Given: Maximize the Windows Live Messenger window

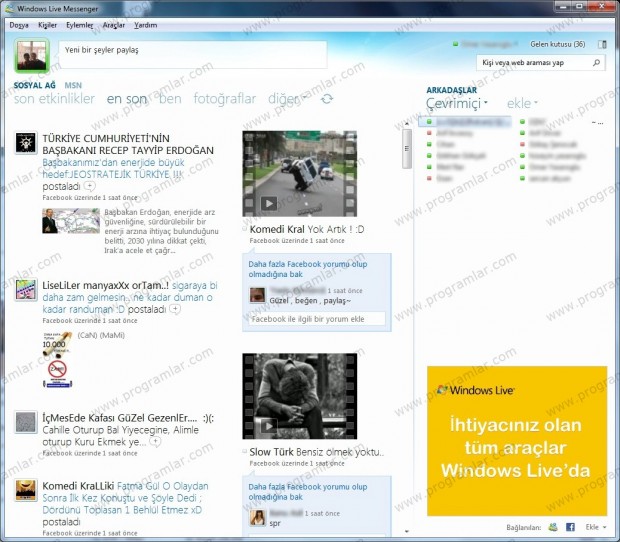Looking at the screenshot, I should (580, 6).
